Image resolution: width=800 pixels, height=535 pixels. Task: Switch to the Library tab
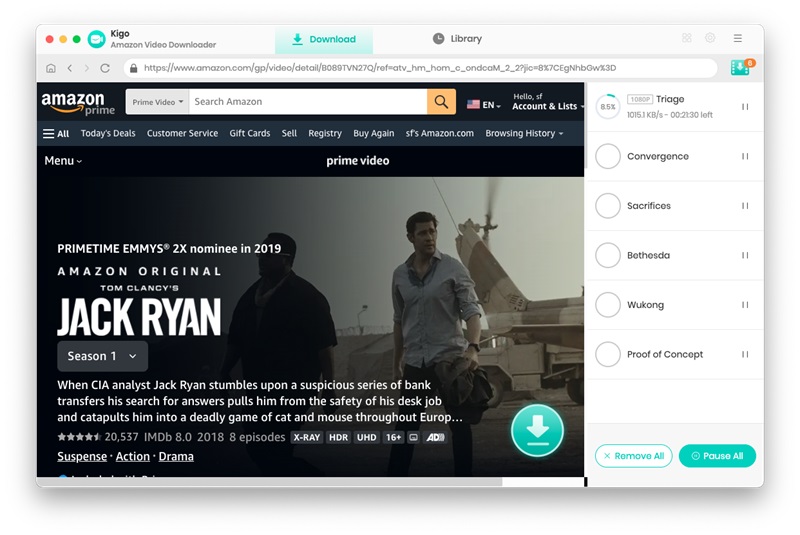point(458,39)
